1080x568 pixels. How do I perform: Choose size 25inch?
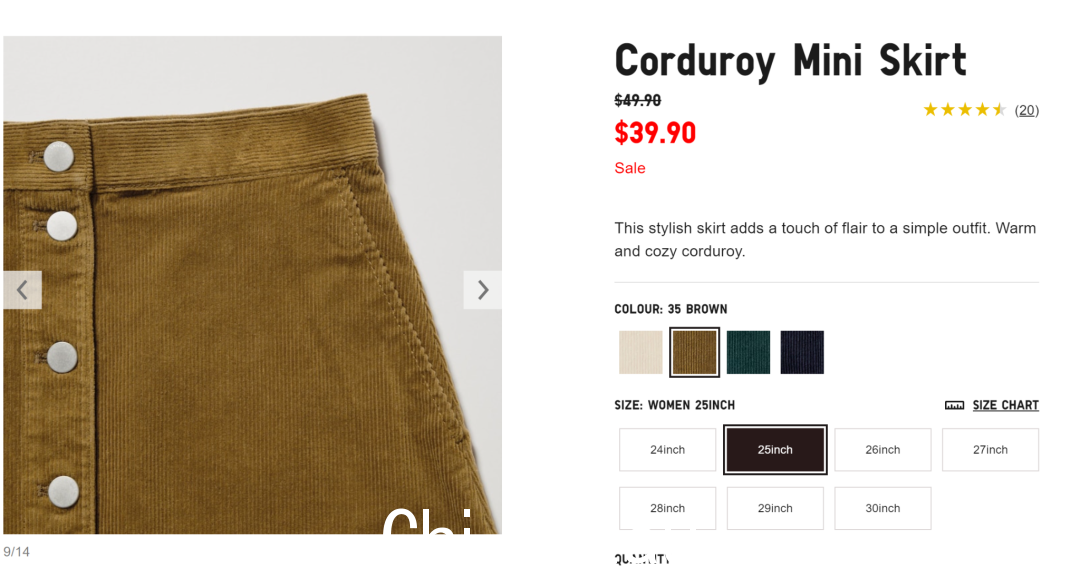775,450
